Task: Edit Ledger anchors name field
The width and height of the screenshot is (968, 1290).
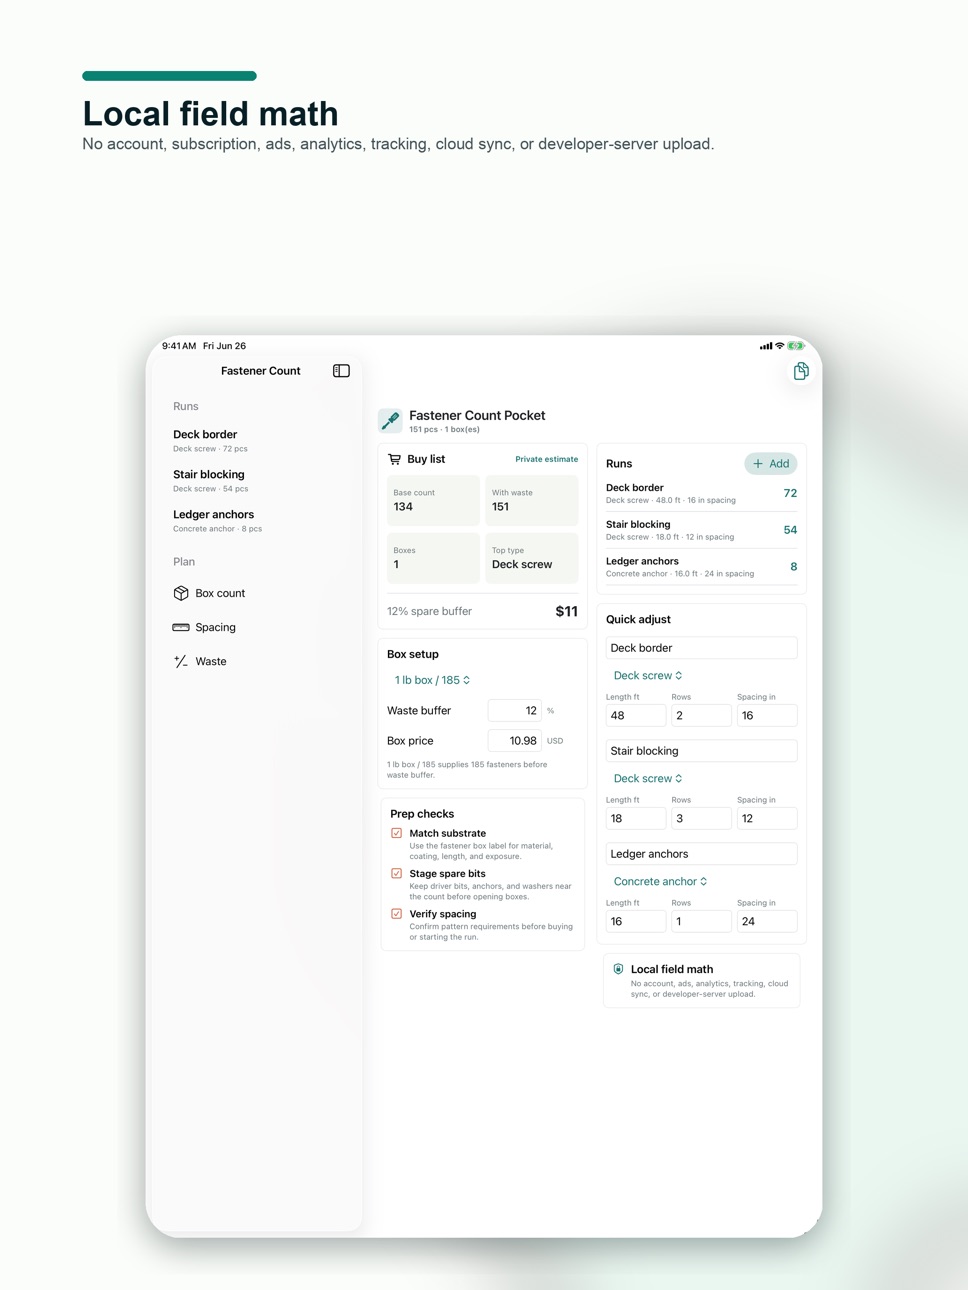Action: tap(701, 854)
